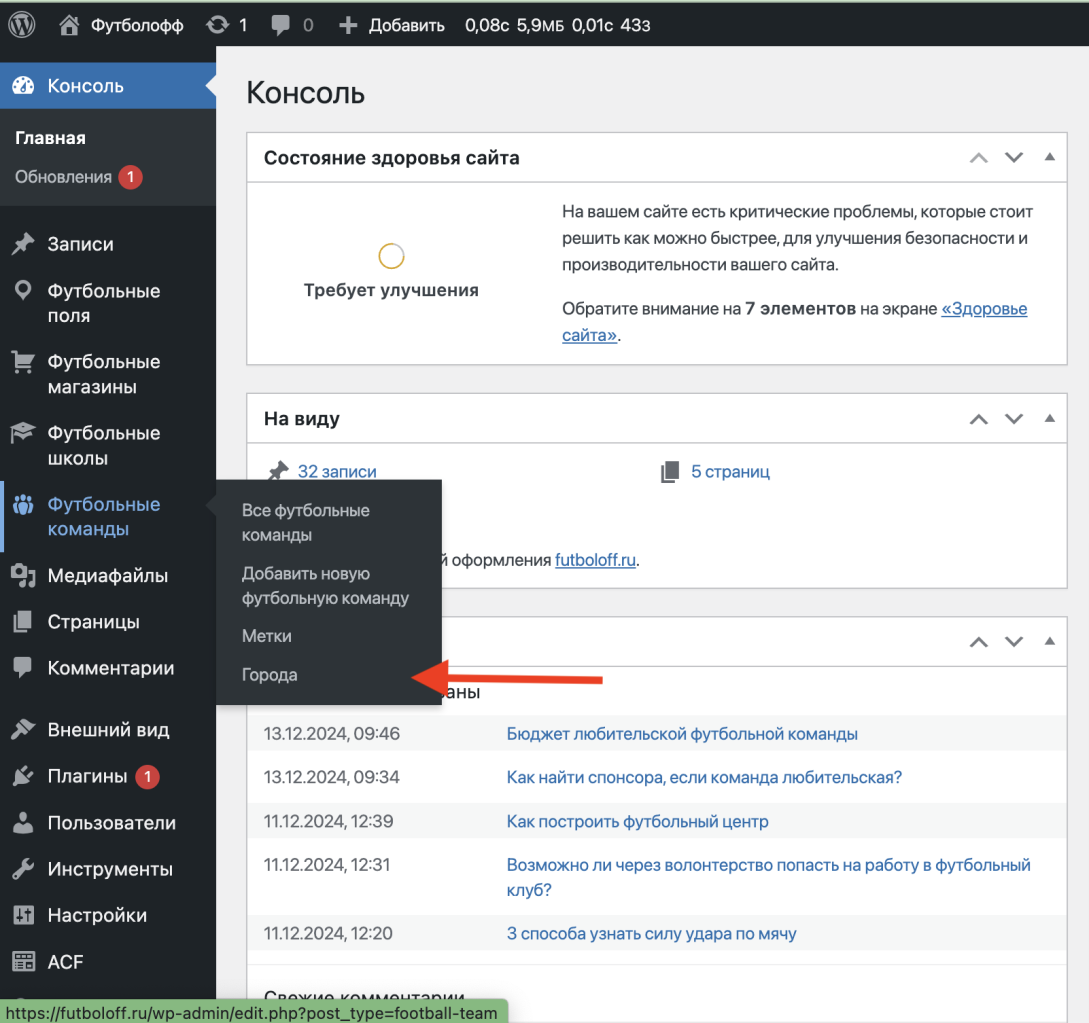Open the futboloff.ru theme link
The height and width of the screenshot is (1023, 1089).
coord(595,560)
